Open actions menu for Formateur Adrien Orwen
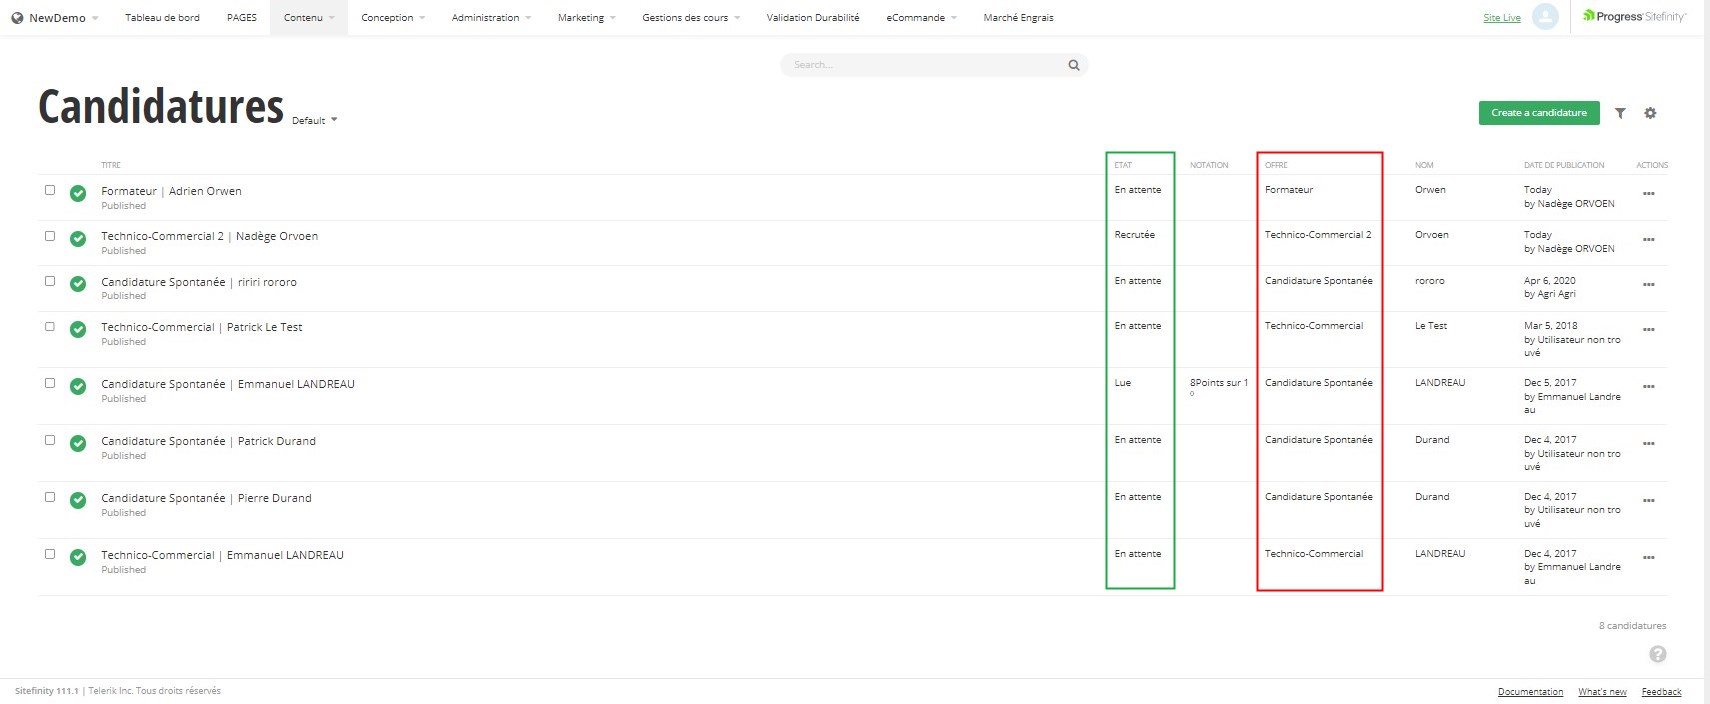The height and width of the screenshot is (704, 1710). [1648, 194]
